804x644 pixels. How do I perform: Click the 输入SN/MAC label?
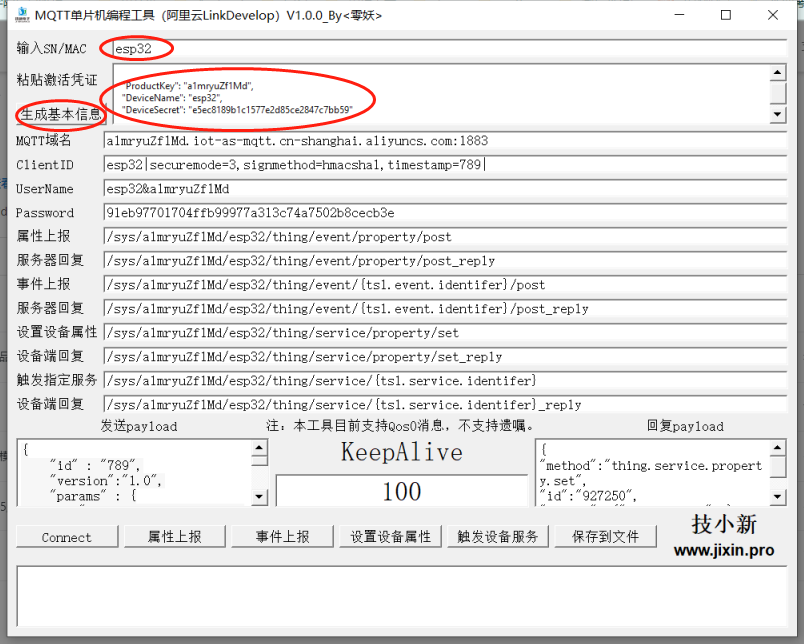[x=51, y=48]
